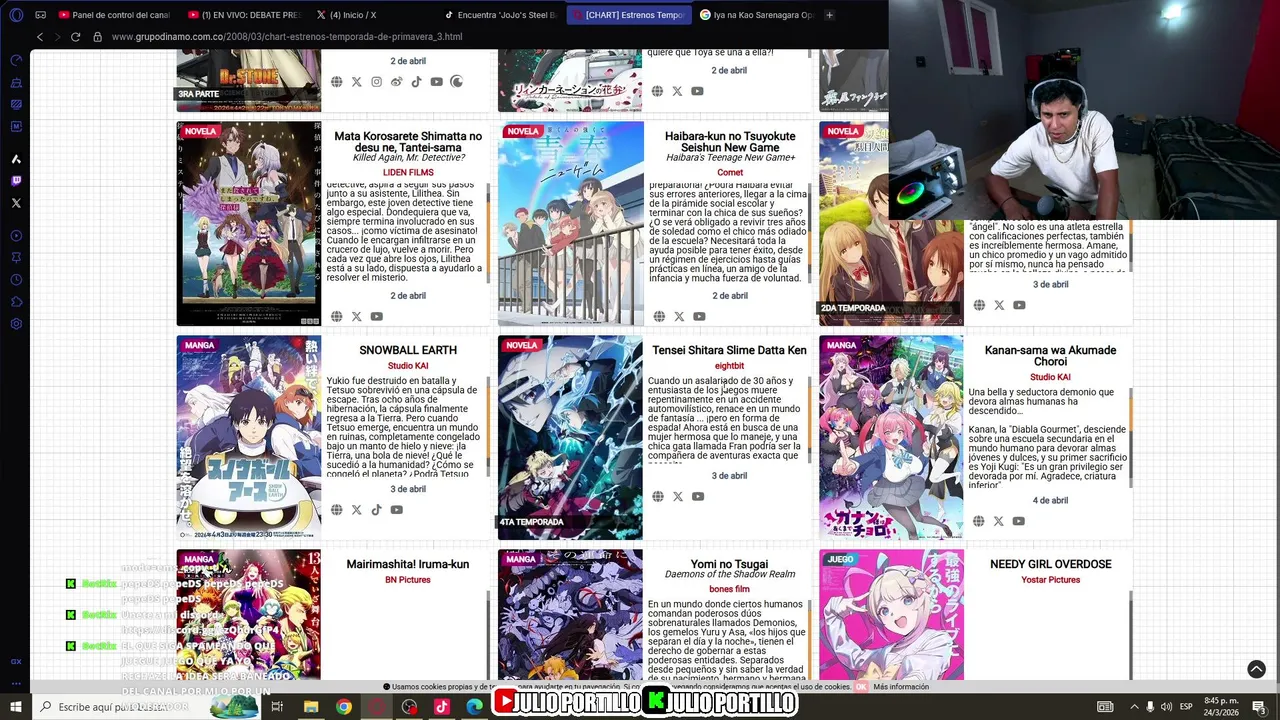Open the YouTube icon for Kanan-sama wa Akumade Choroi
The image size is (1280, 720).
coord(1018,521)
